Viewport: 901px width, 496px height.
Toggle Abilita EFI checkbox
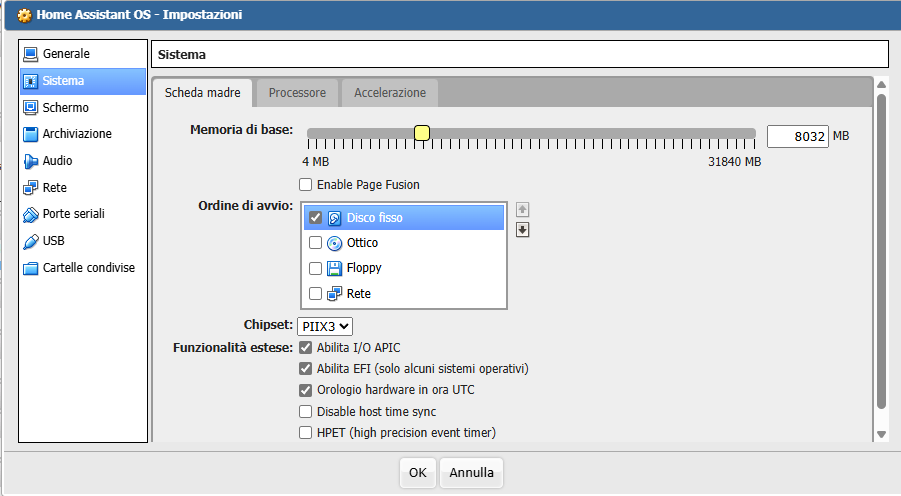[x=306, y=368]
